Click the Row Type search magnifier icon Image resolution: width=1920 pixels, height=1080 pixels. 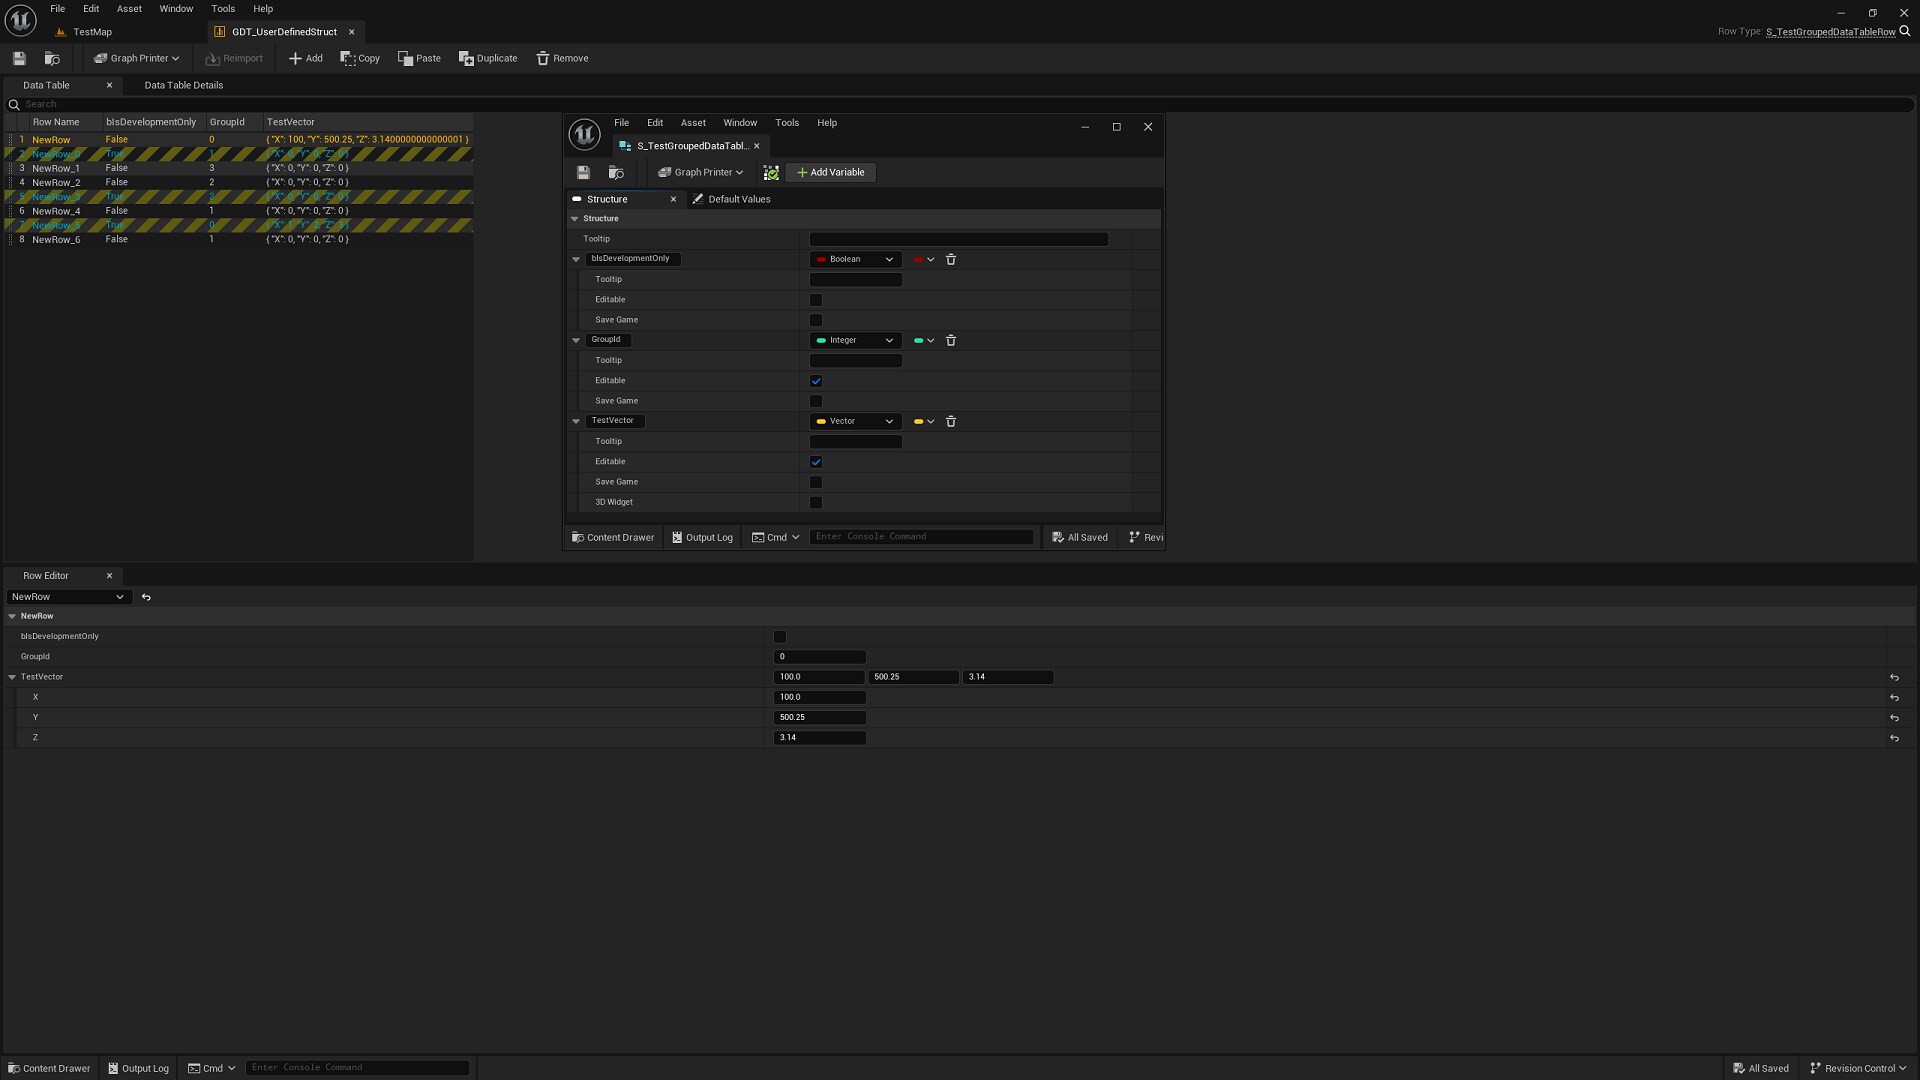(x=1905, y=31)
